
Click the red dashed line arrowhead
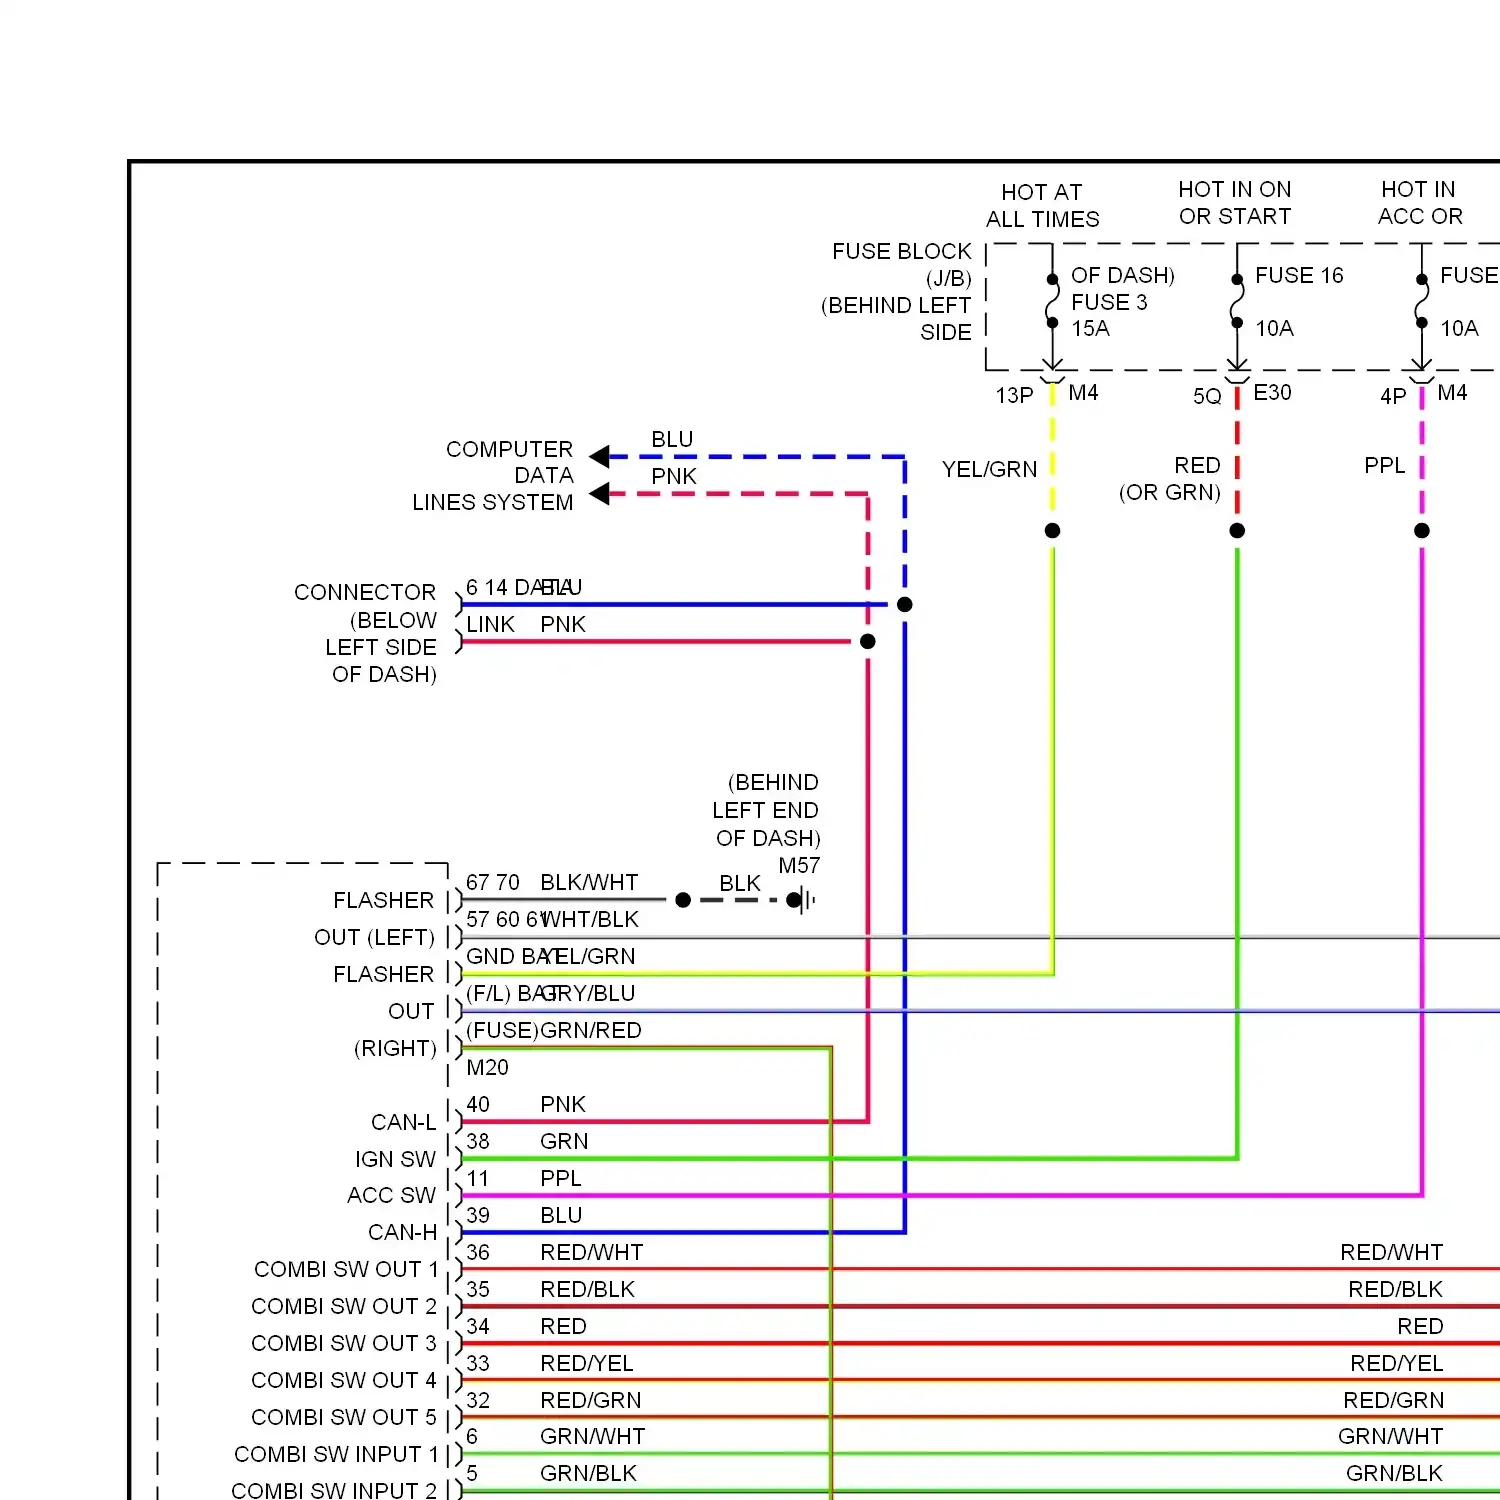pos(599,494)
